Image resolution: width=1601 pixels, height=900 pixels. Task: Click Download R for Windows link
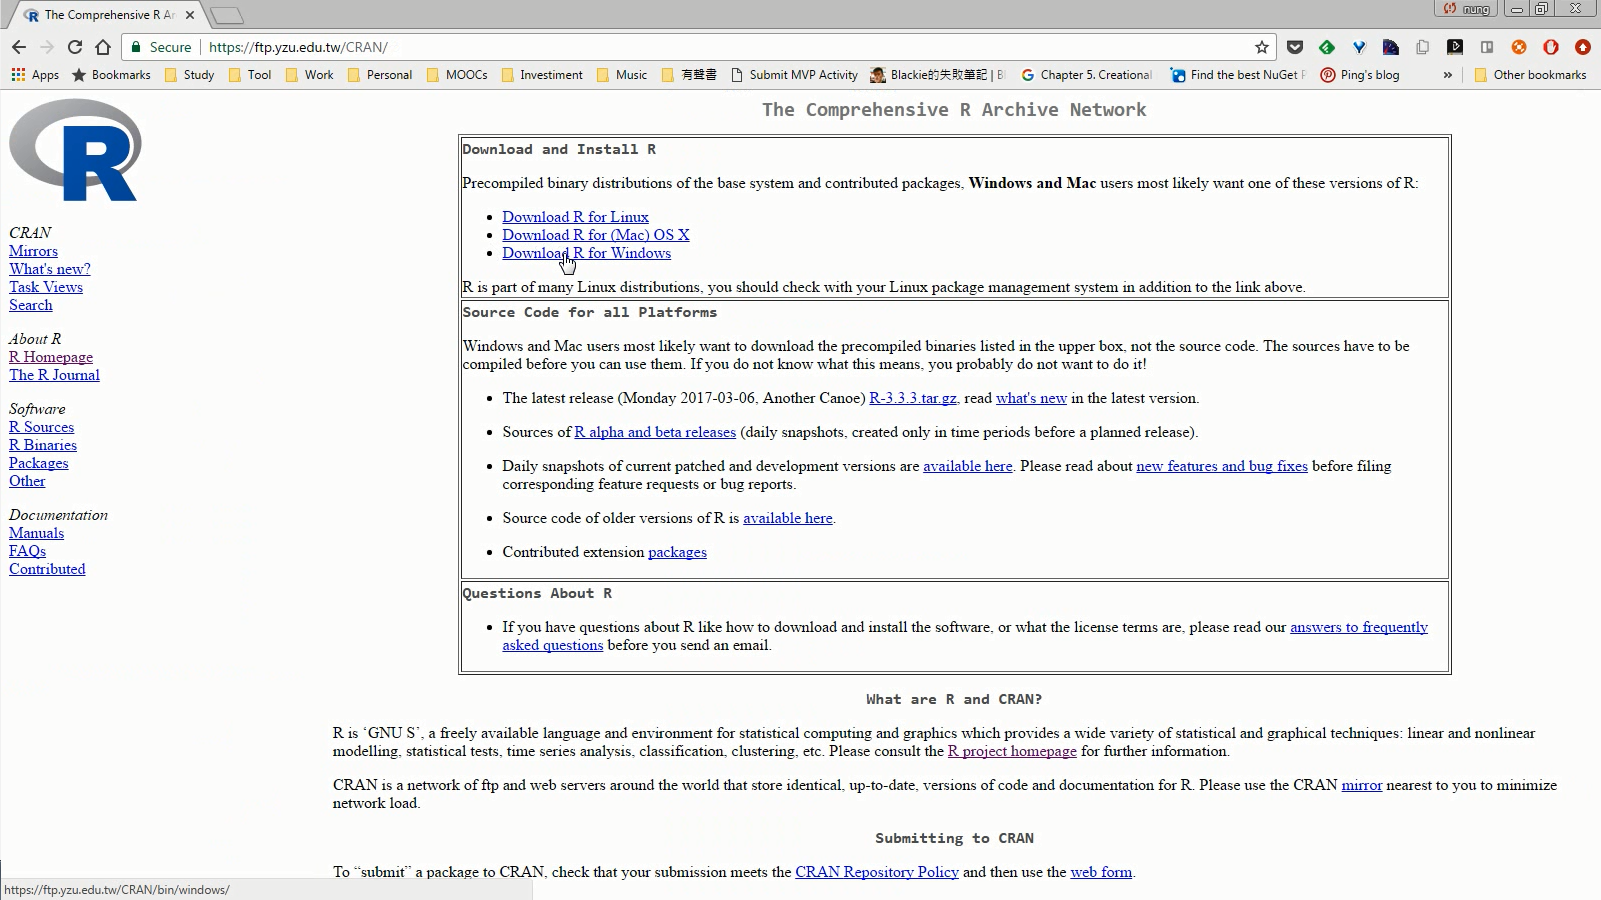pos(586,253)
